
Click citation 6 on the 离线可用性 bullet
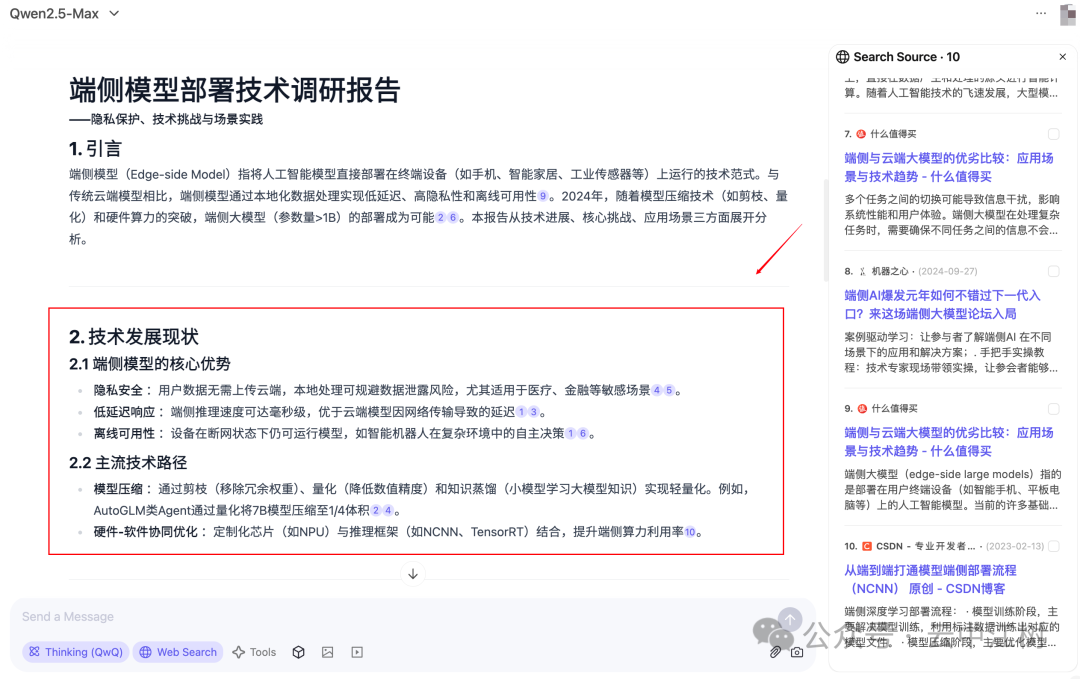click(583, 433)
